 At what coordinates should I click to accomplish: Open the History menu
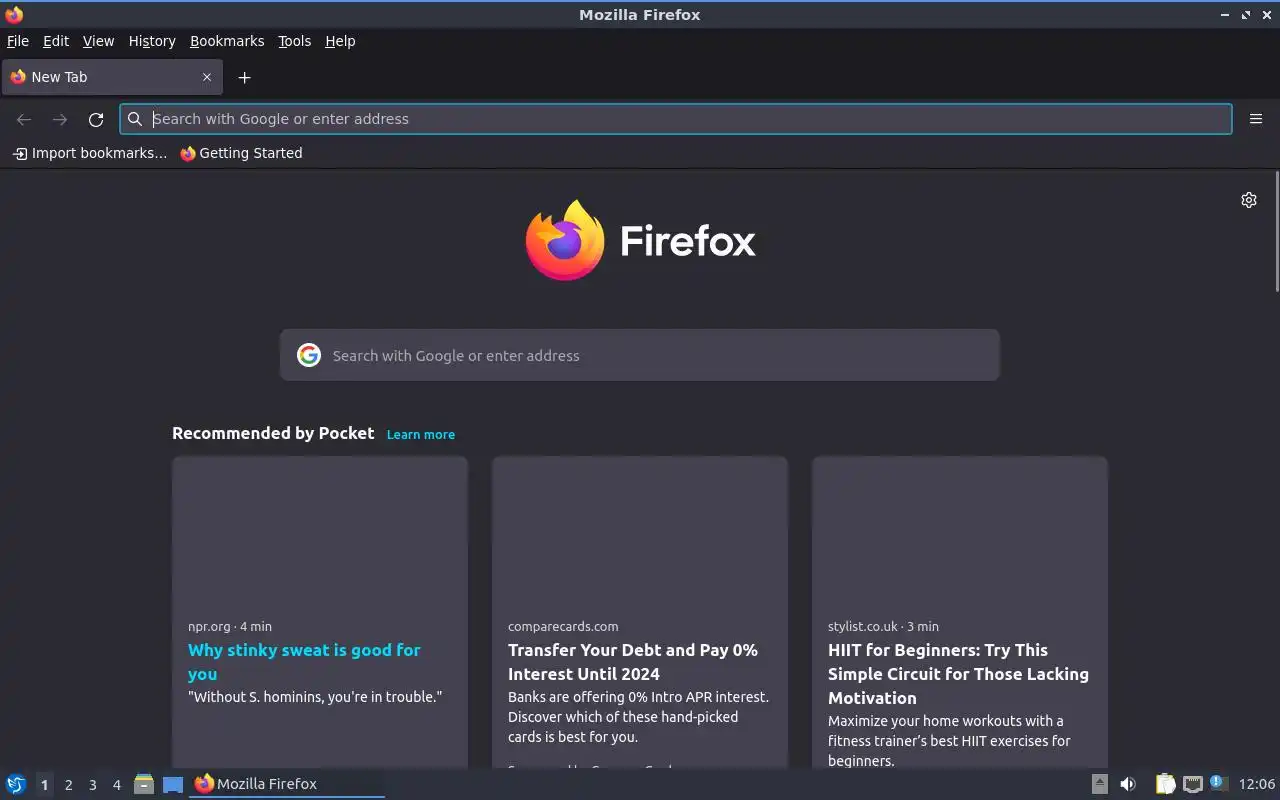(152, 41)
